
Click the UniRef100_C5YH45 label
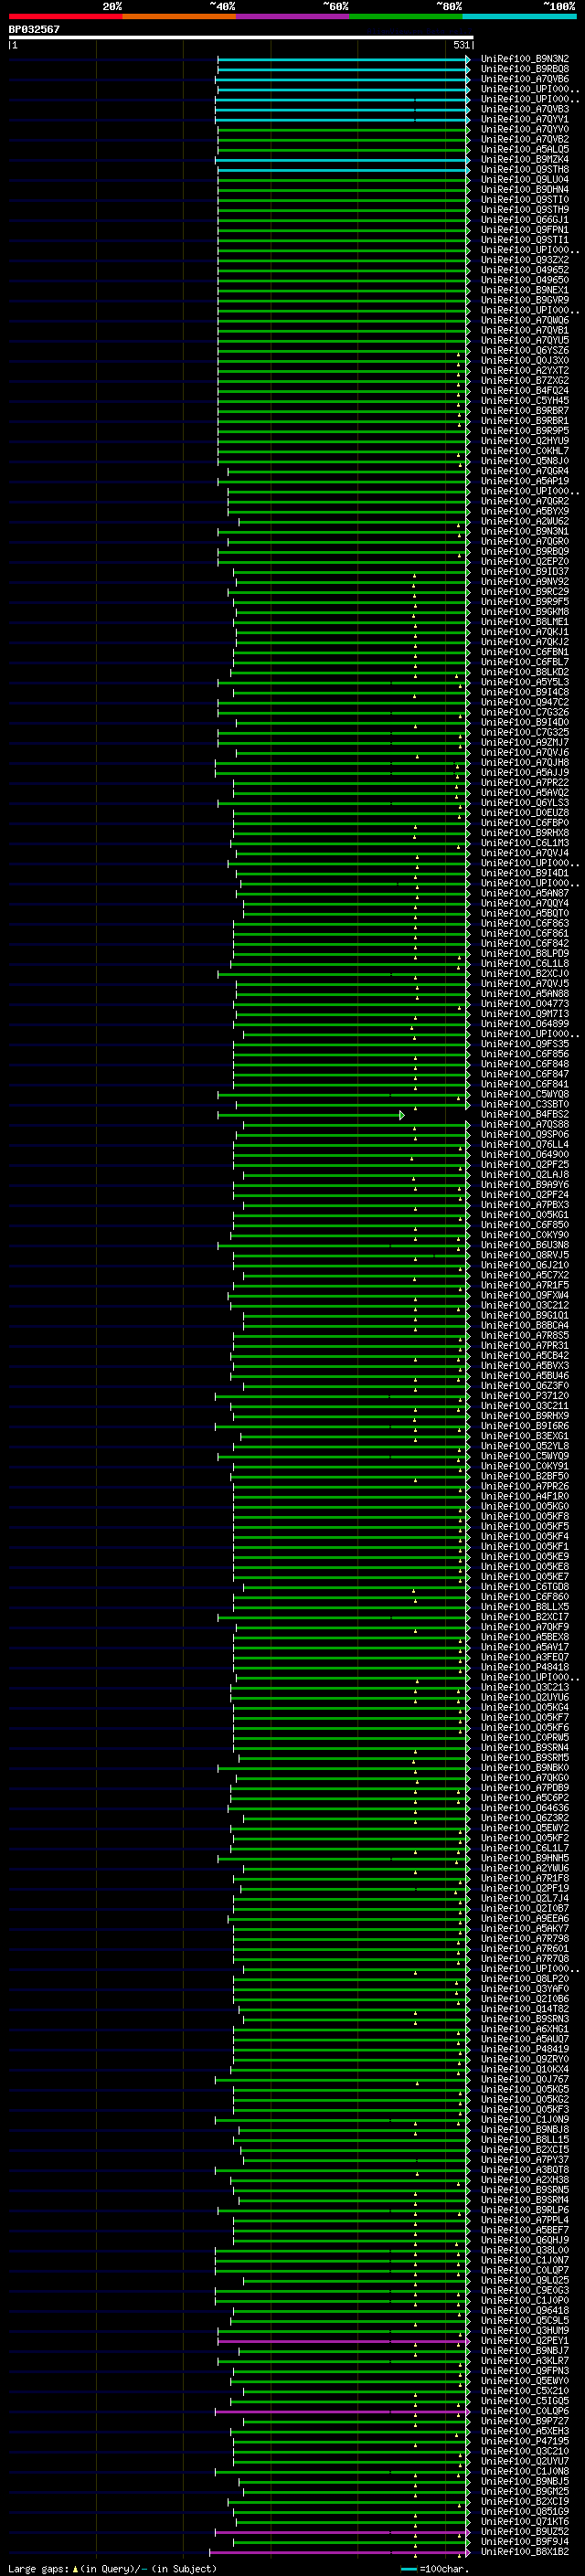525,401
